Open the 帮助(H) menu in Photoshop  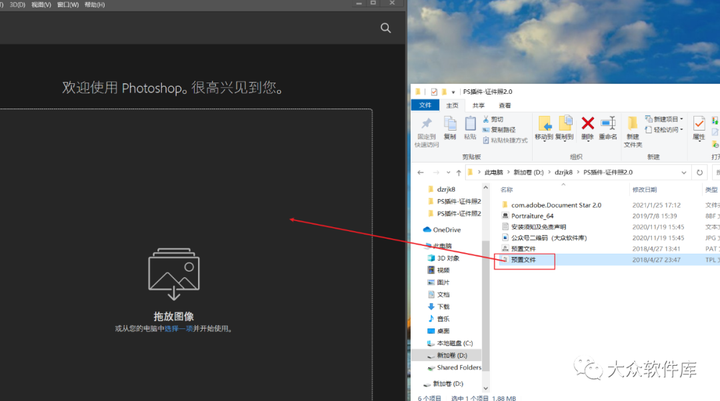point(95,5)
